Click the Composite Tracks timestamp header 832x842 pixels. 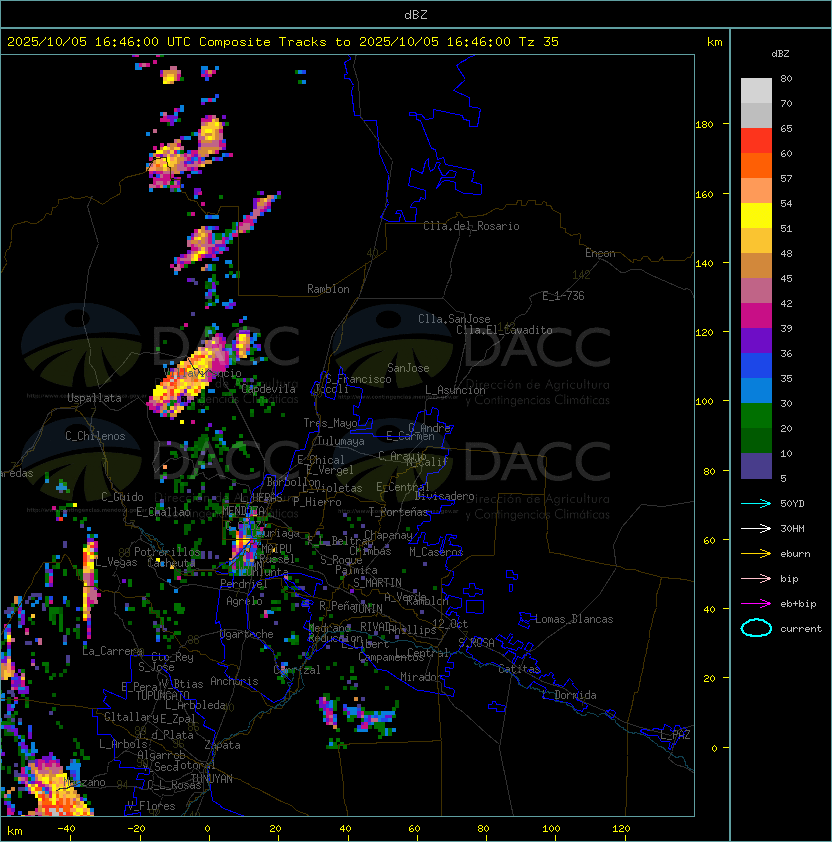click(283, 42)
